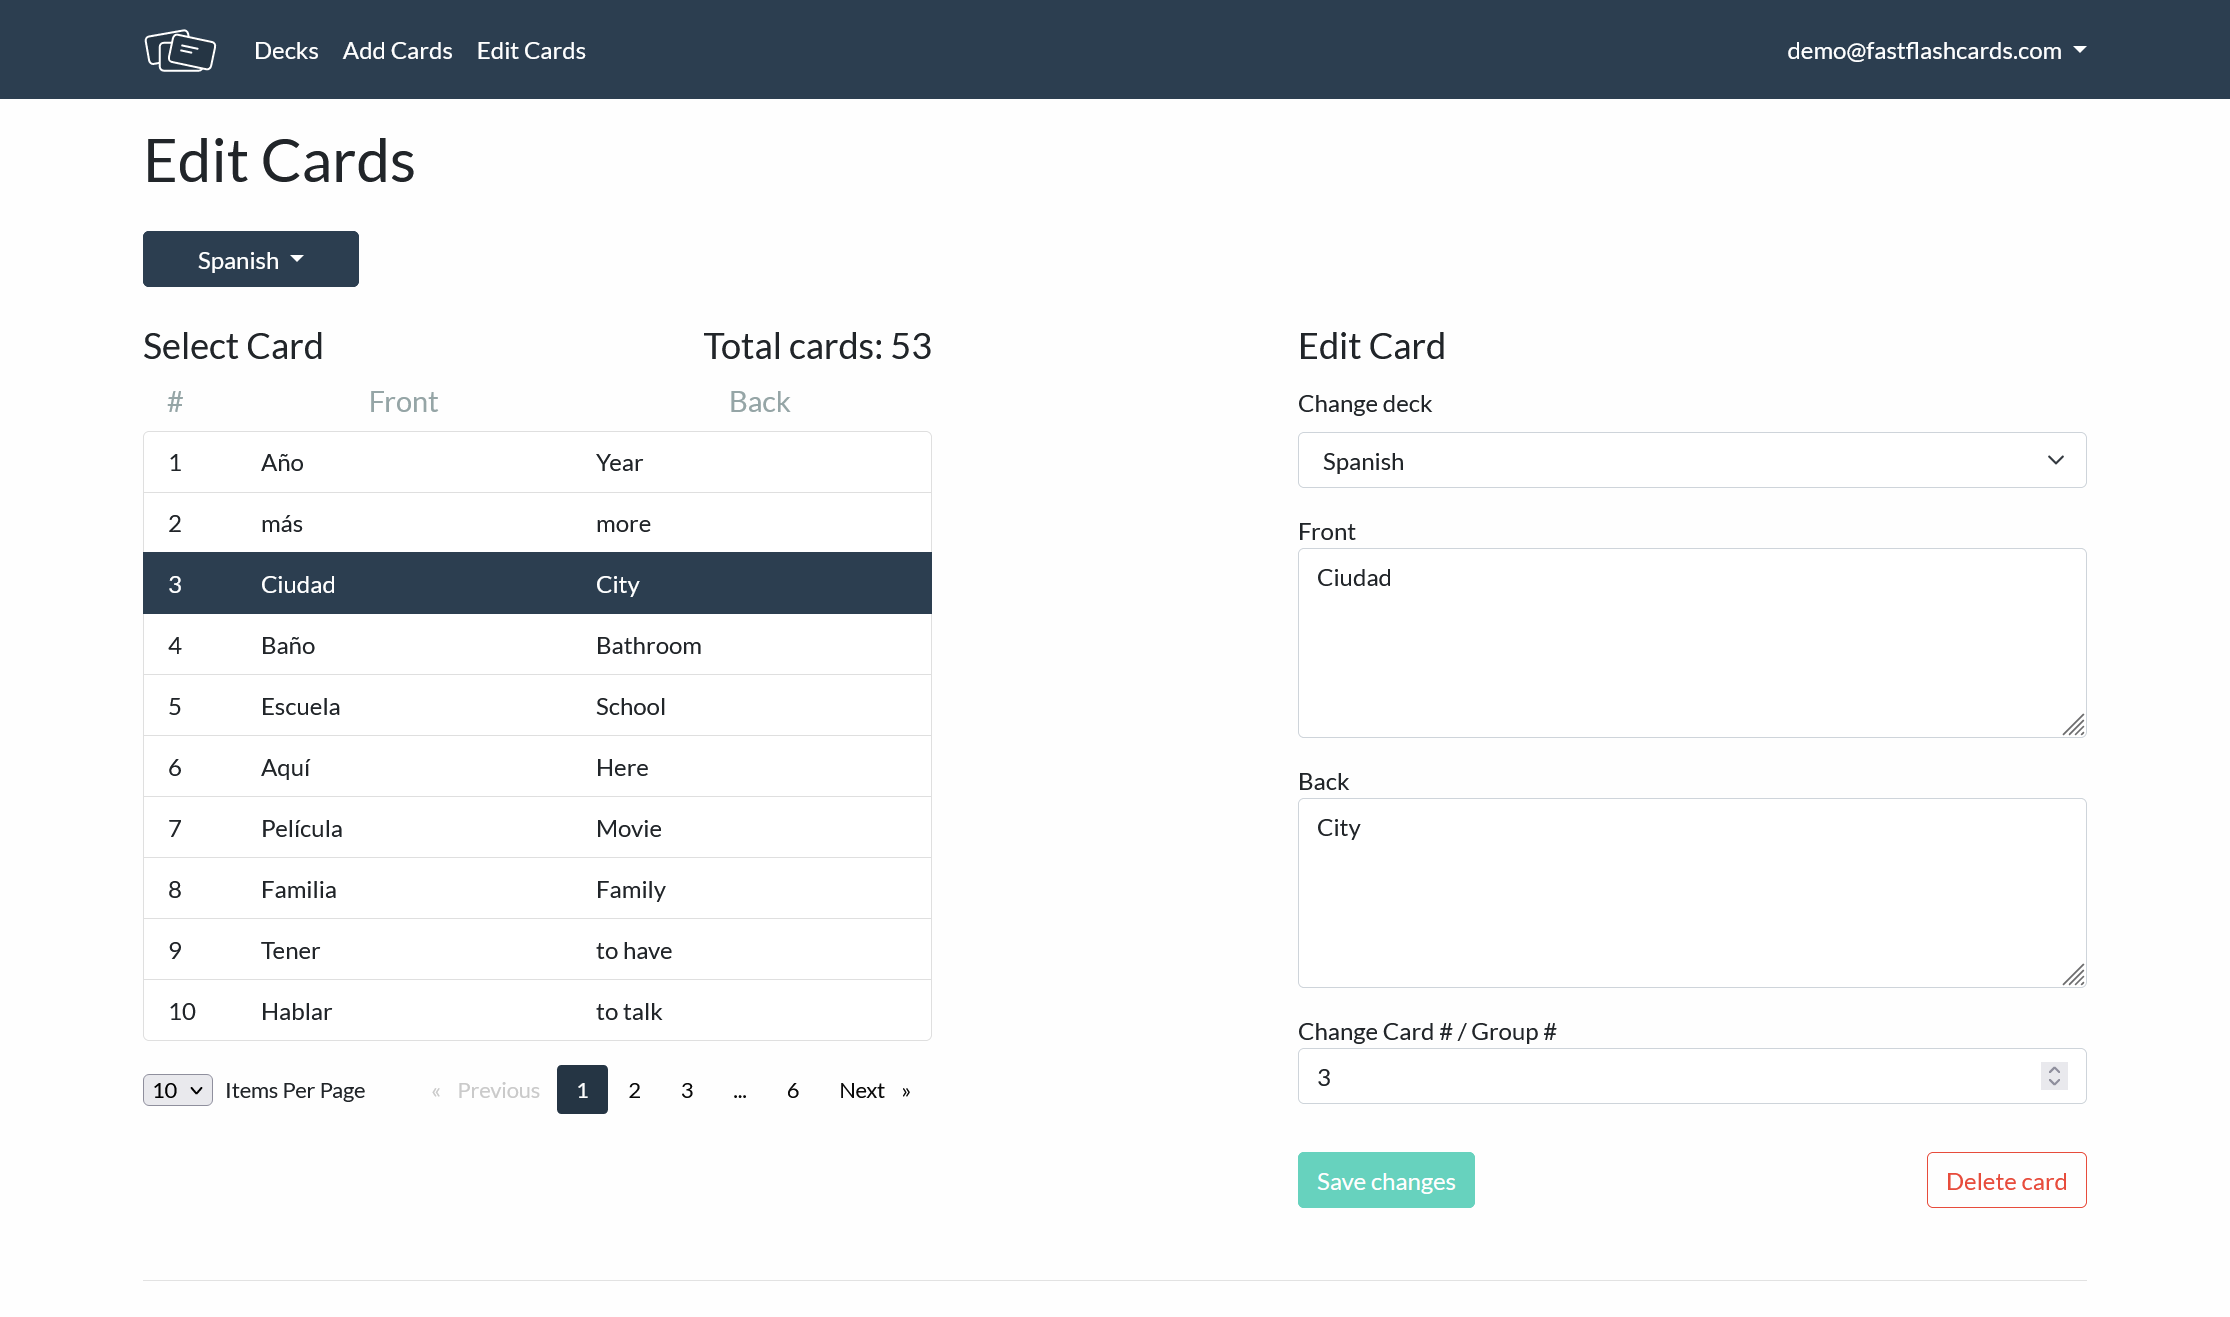Open Add Cards navigation link
Screen dimensions: 2230x1317
397,50
